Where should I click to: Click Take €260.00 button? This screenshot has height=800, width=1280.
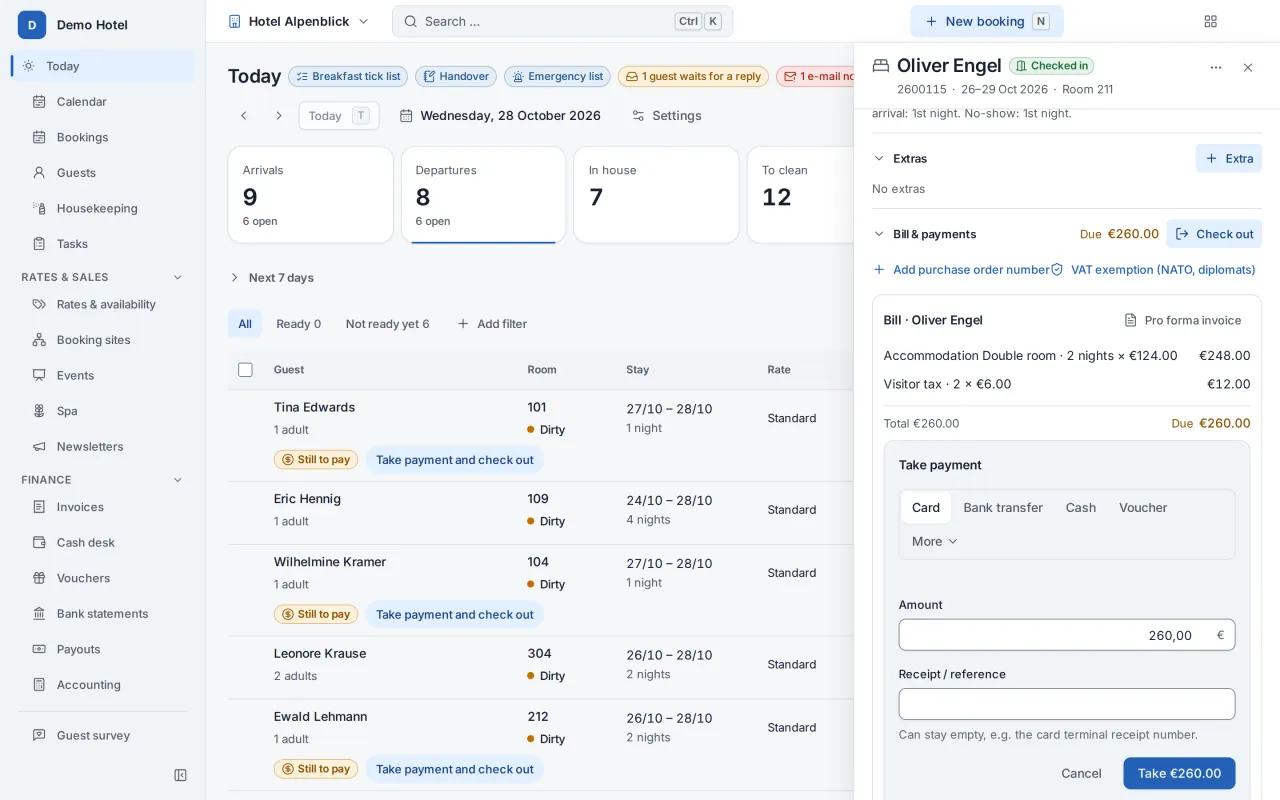(x=1179, y=773)
